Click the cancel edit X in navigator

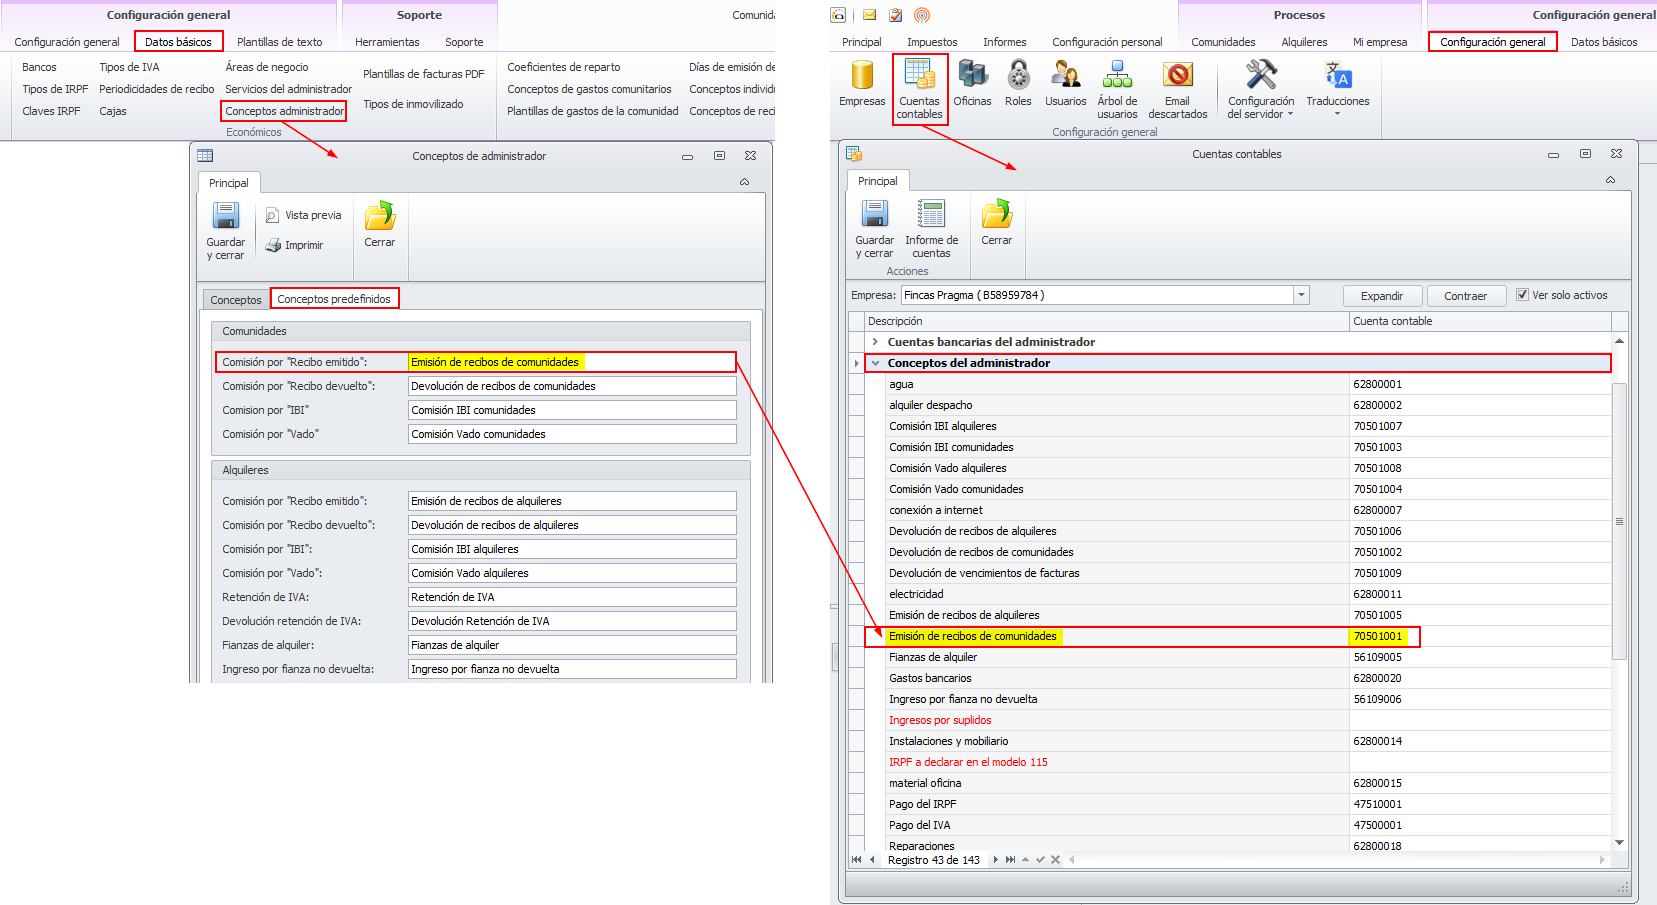(x=1055, y=860)
